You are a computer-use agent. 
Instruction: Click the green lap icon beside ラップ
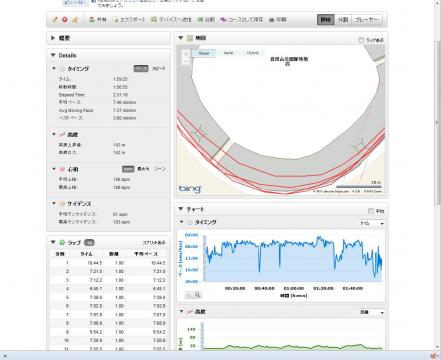click(62, 243)
